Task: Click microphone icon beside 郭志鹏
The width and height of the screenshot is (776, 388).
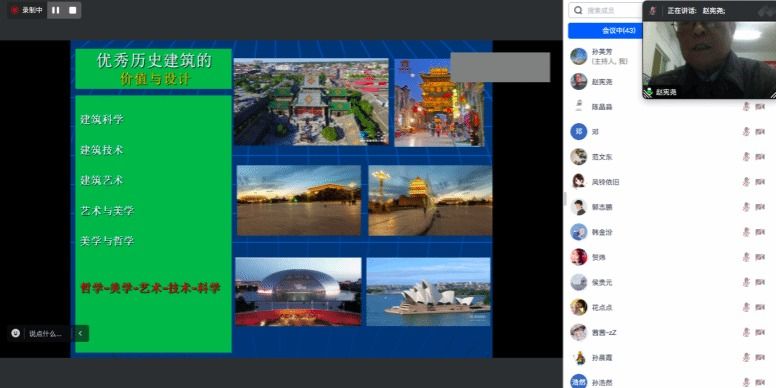Action: 746,207
